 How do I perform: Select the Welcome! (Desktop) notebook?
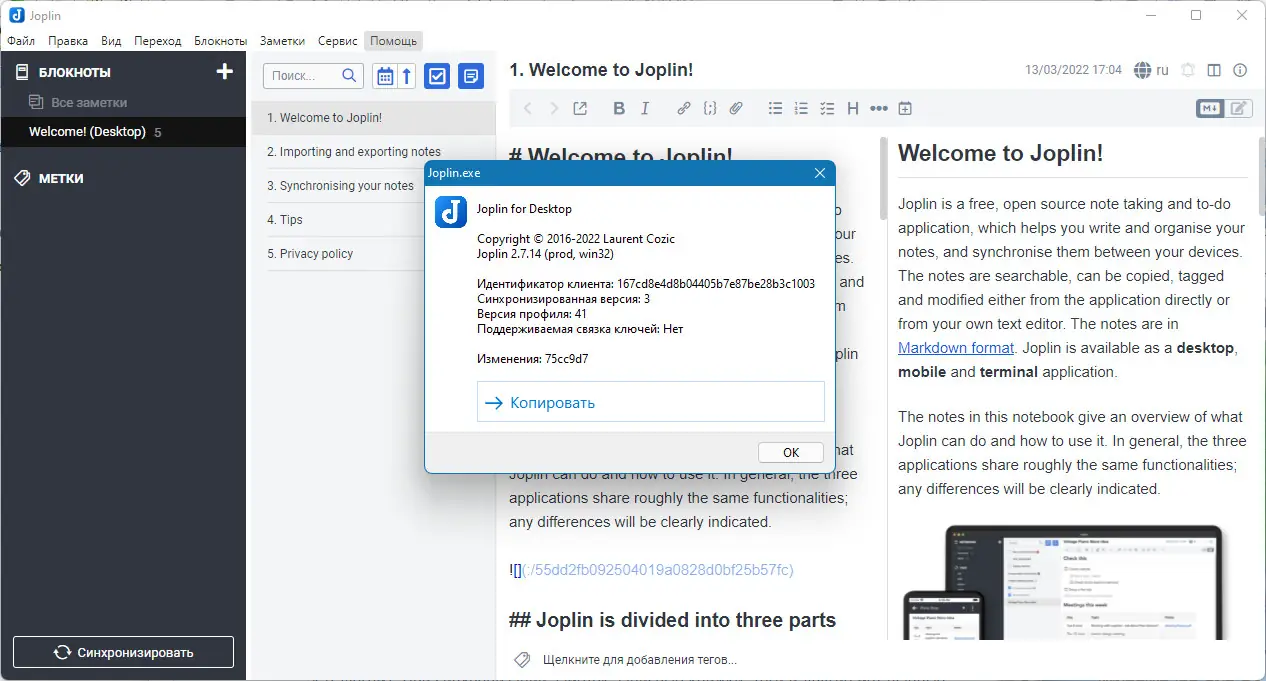123,132
